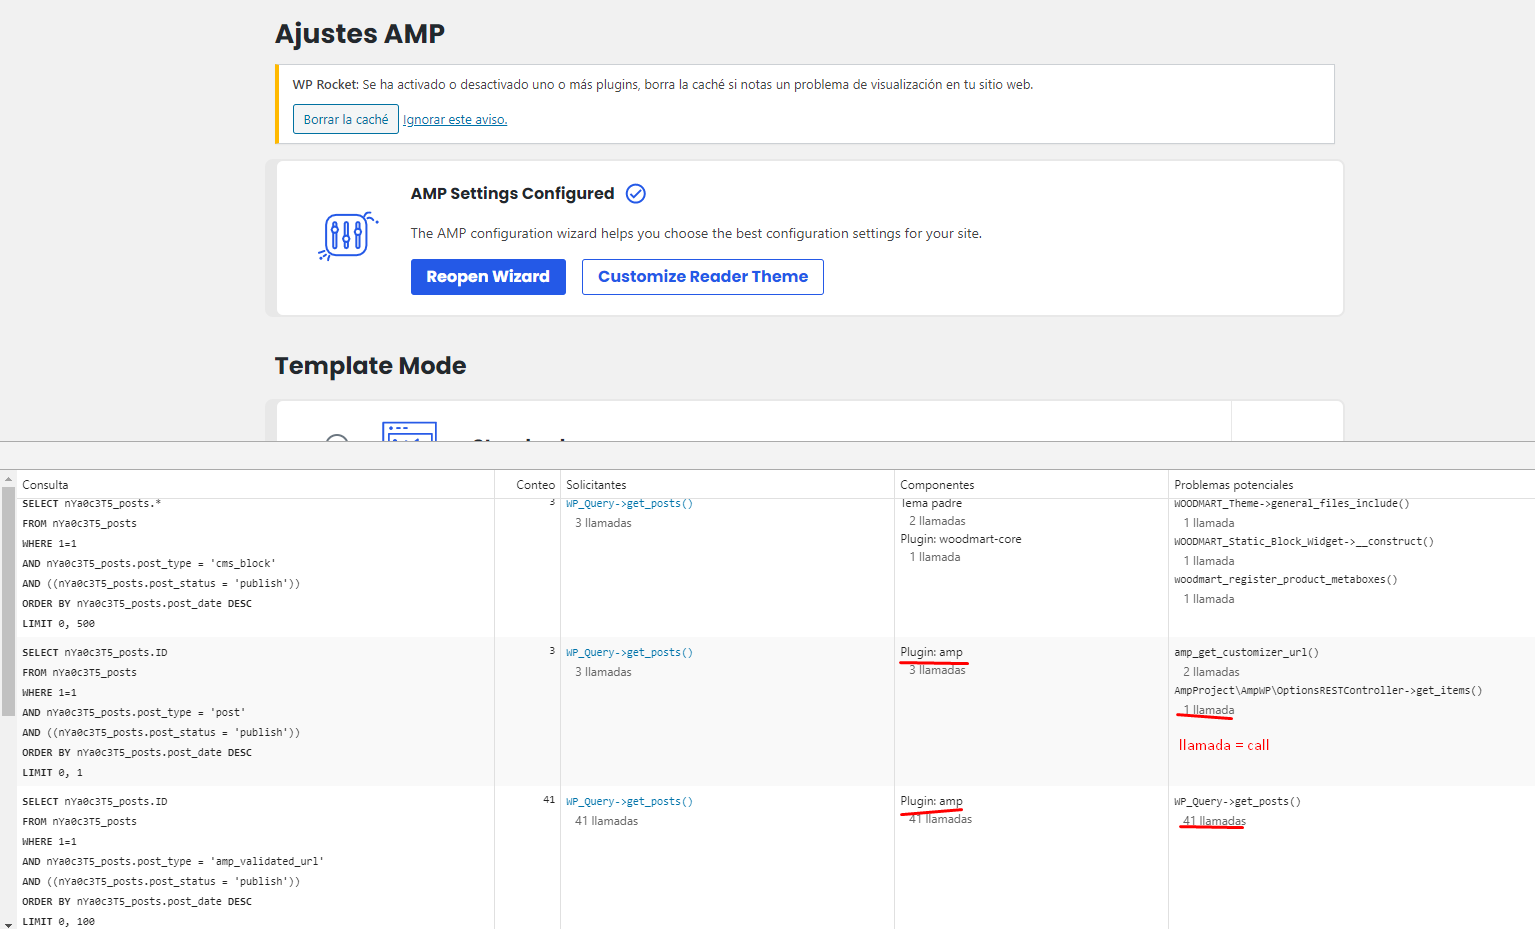Click the post_type = 'post' query line
The width and height of the screenshot is (1535, 929).
point(134,713)
